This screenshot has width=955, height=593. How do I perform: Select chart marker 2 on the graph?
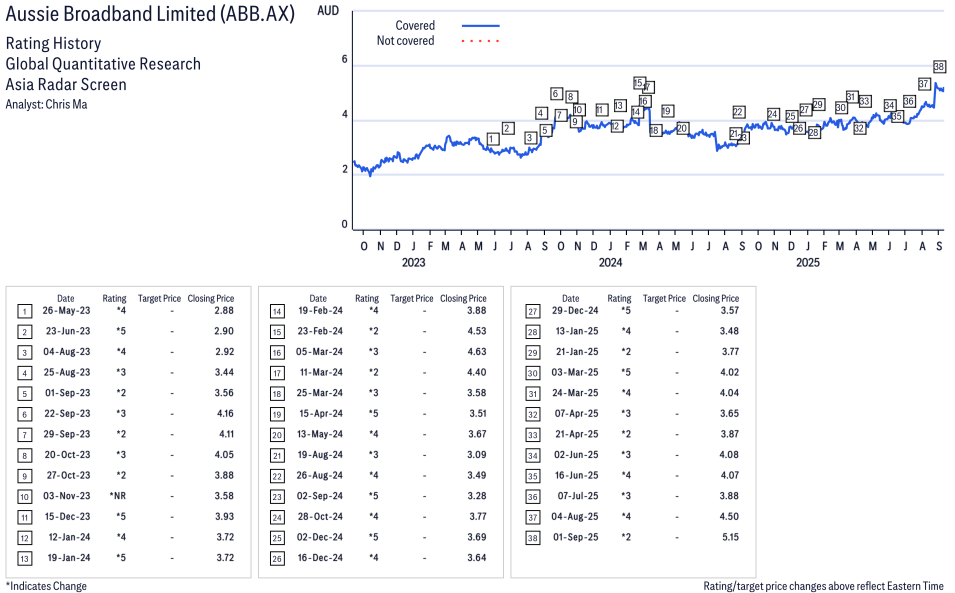point(509,128)
